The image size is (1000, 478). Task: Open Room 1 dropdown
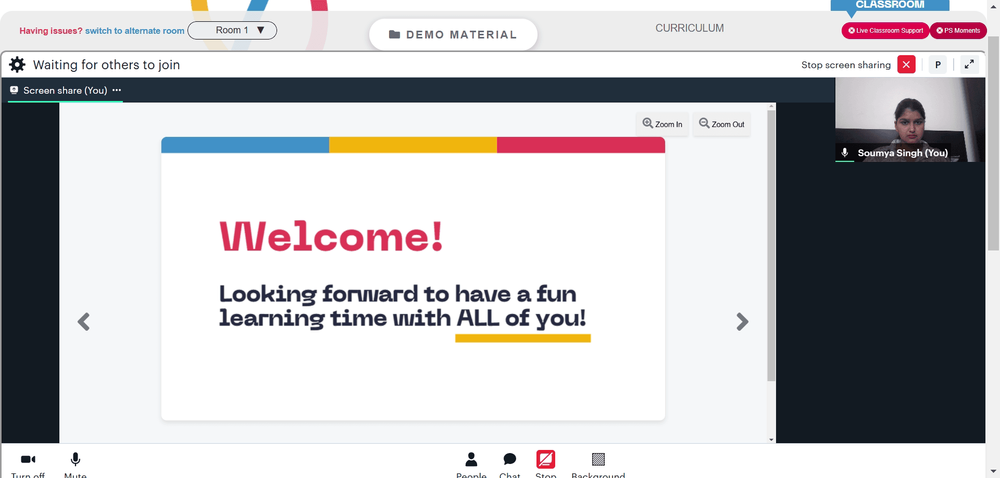point(232,30)
